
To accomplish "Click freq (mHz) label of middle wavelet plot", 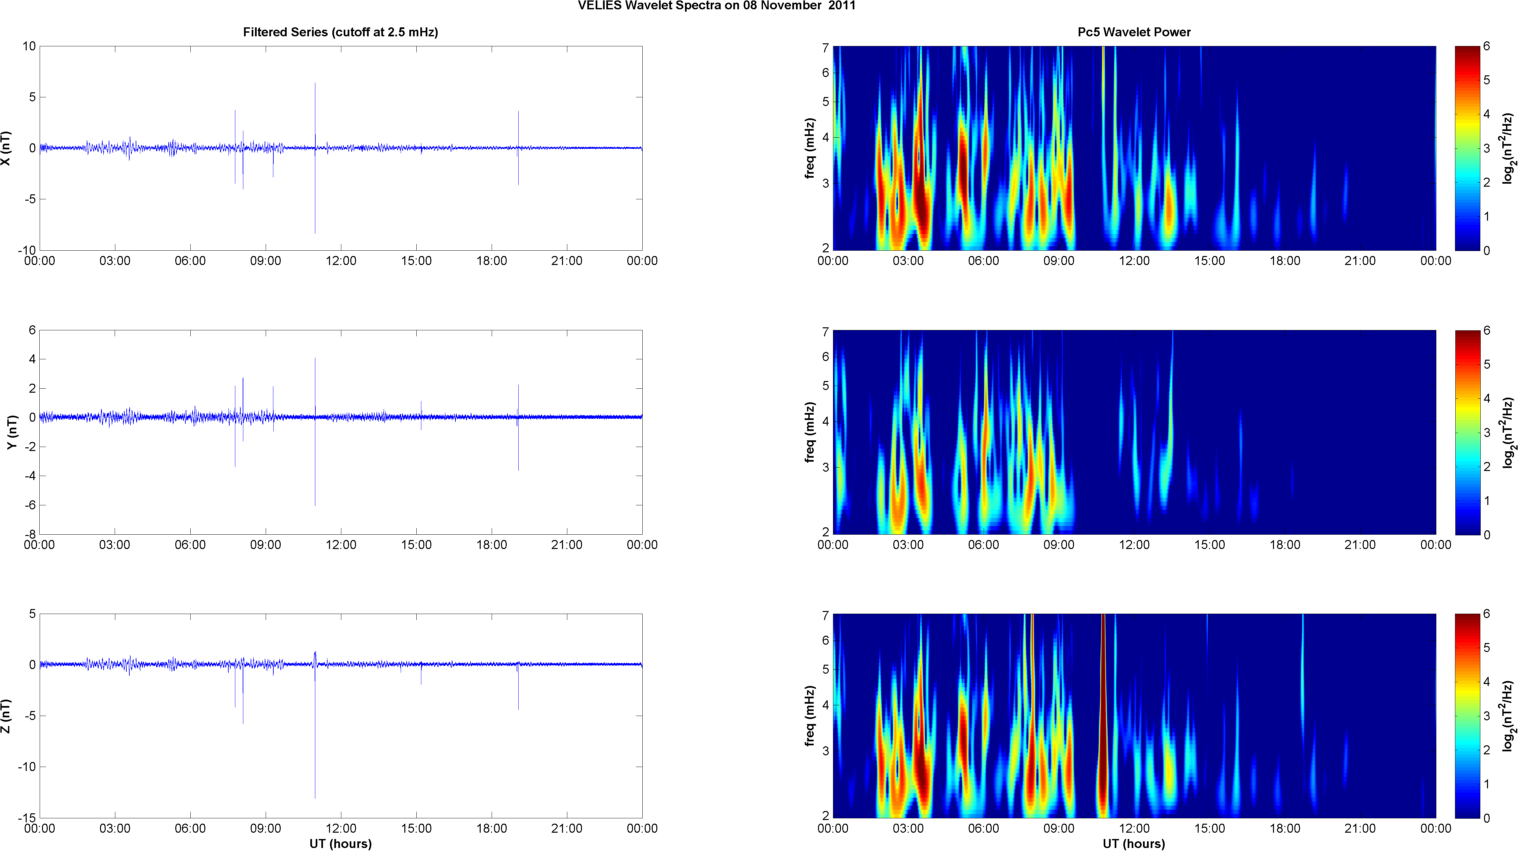I will tap(810, 432).
